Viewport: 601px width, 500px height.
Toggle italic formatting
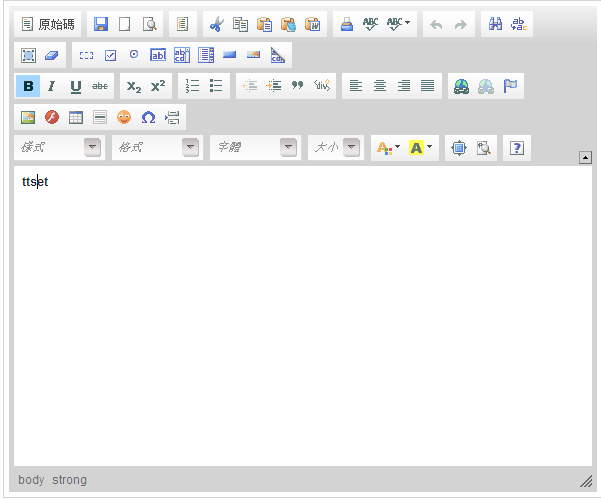(x=52, y=86)
